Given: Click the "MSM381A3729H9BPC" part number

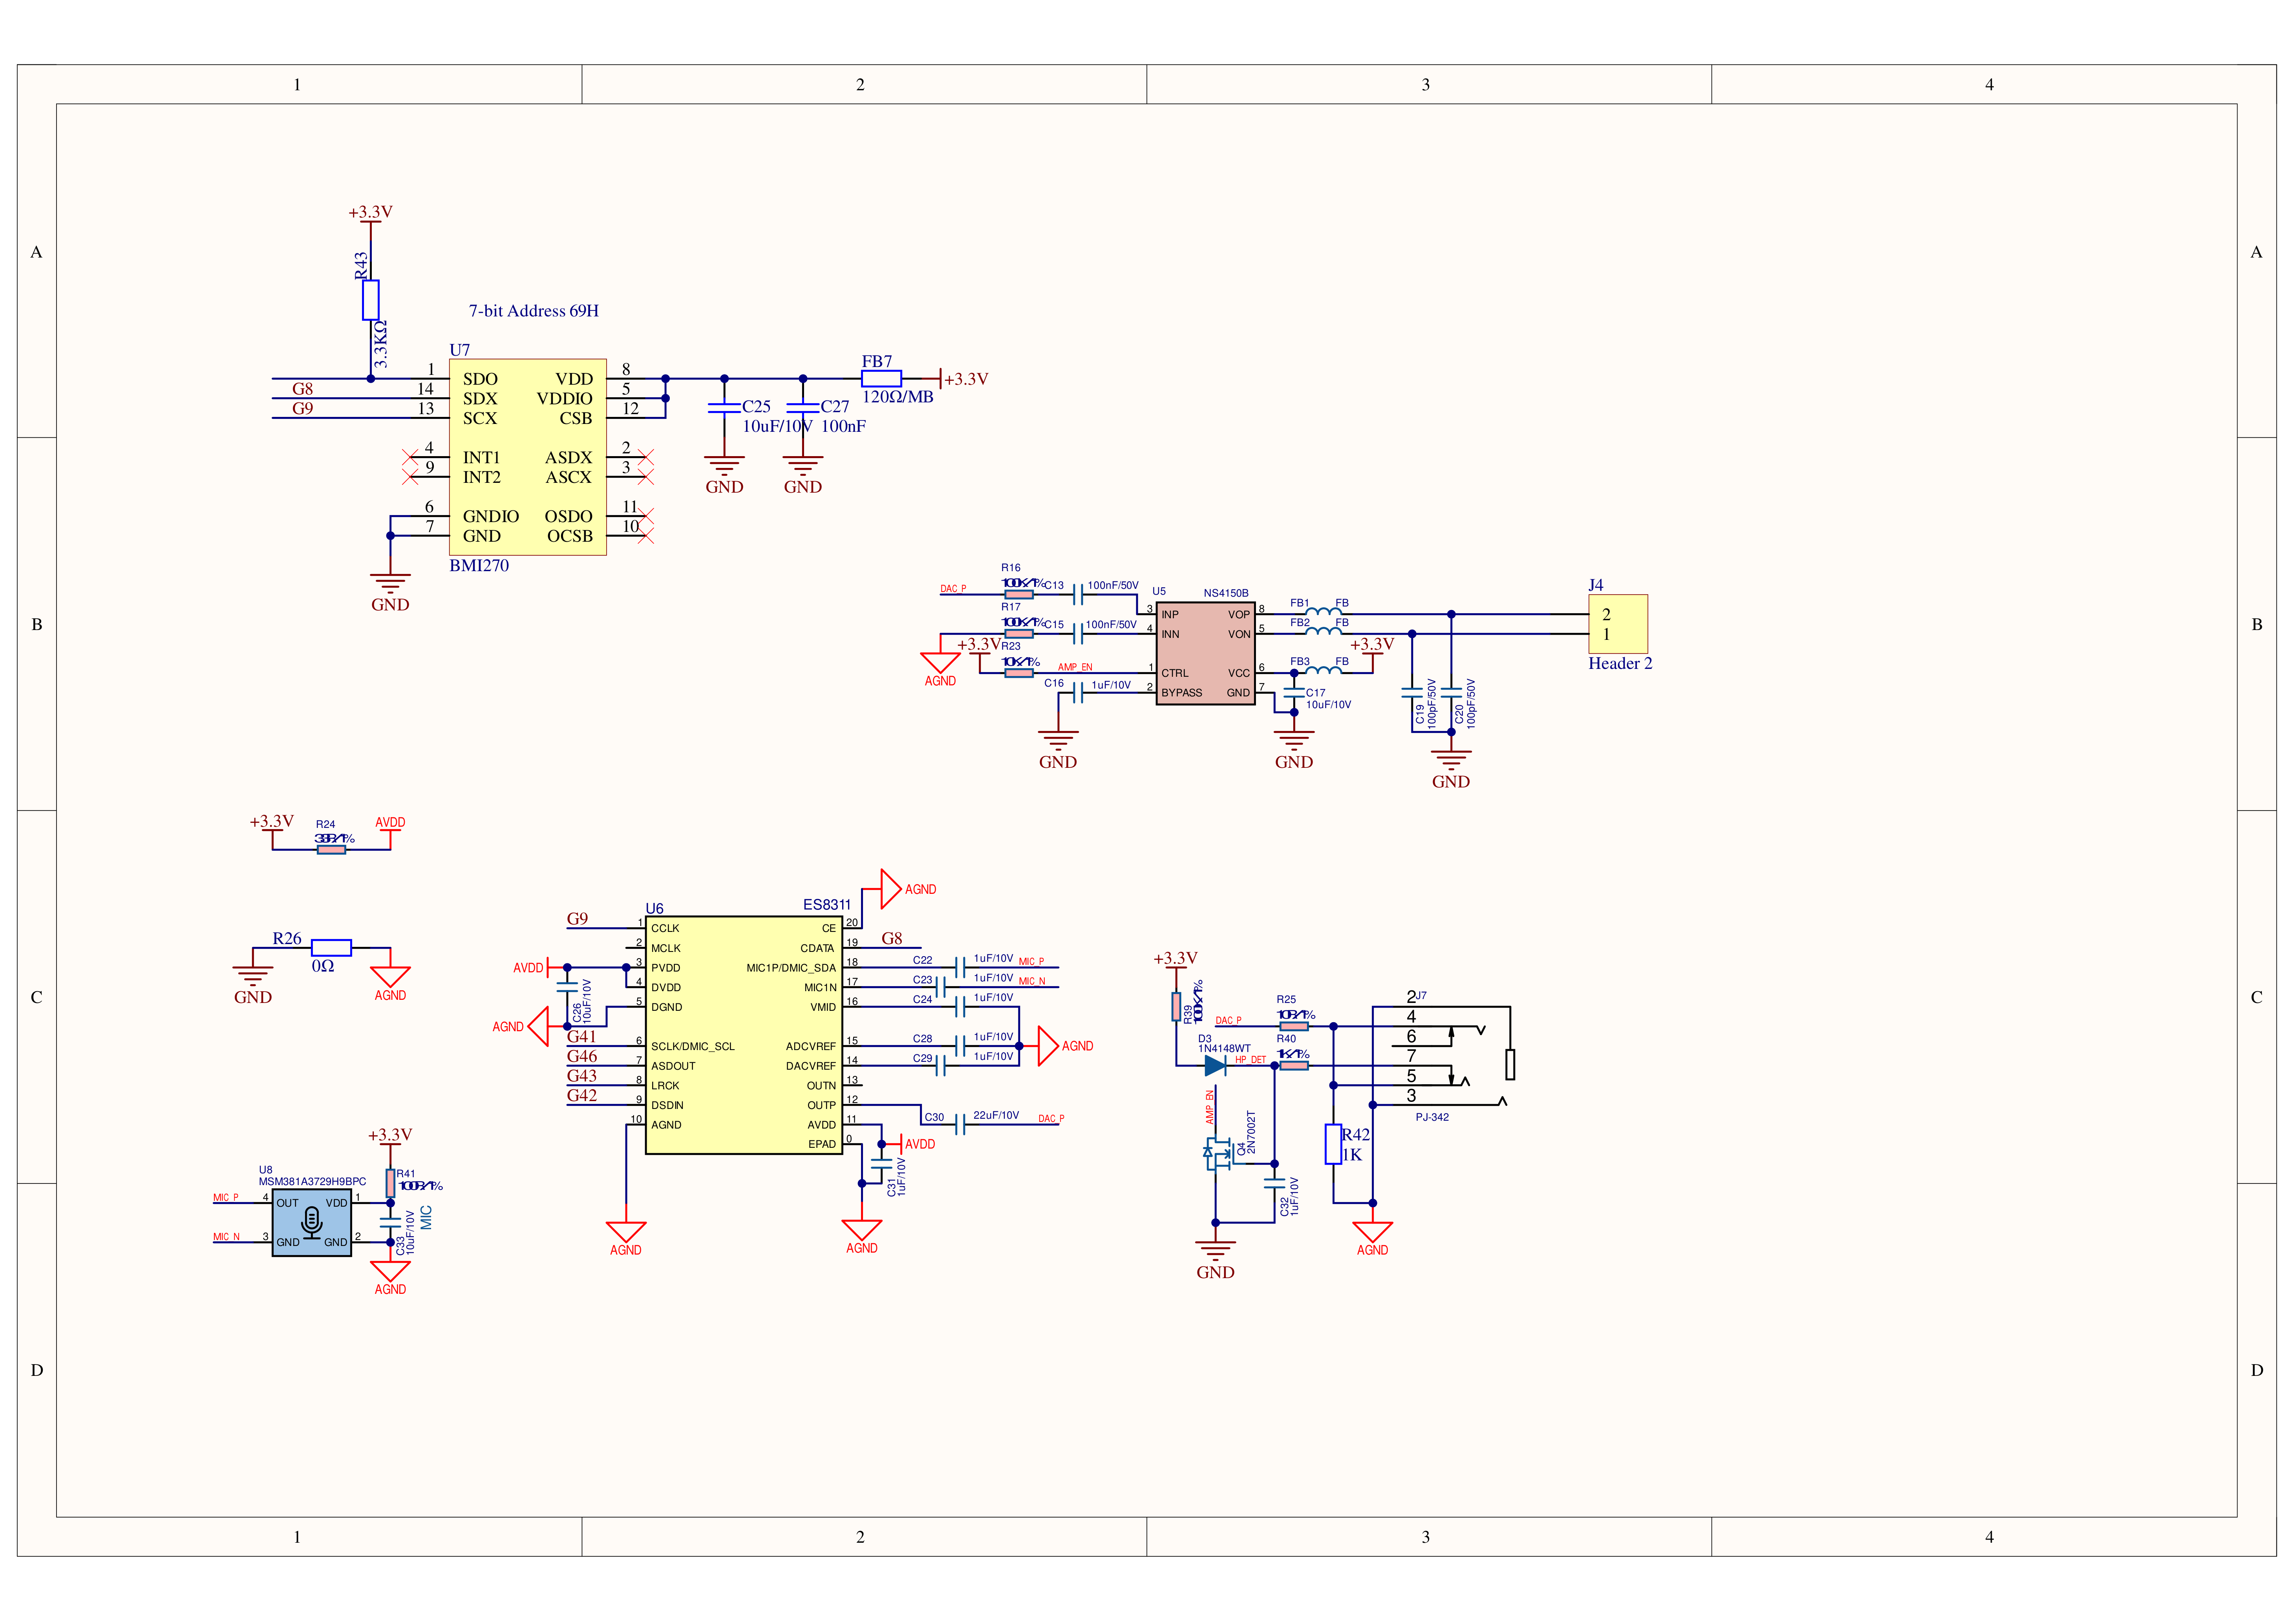Looking at the screenshot, I should 312,1181.
